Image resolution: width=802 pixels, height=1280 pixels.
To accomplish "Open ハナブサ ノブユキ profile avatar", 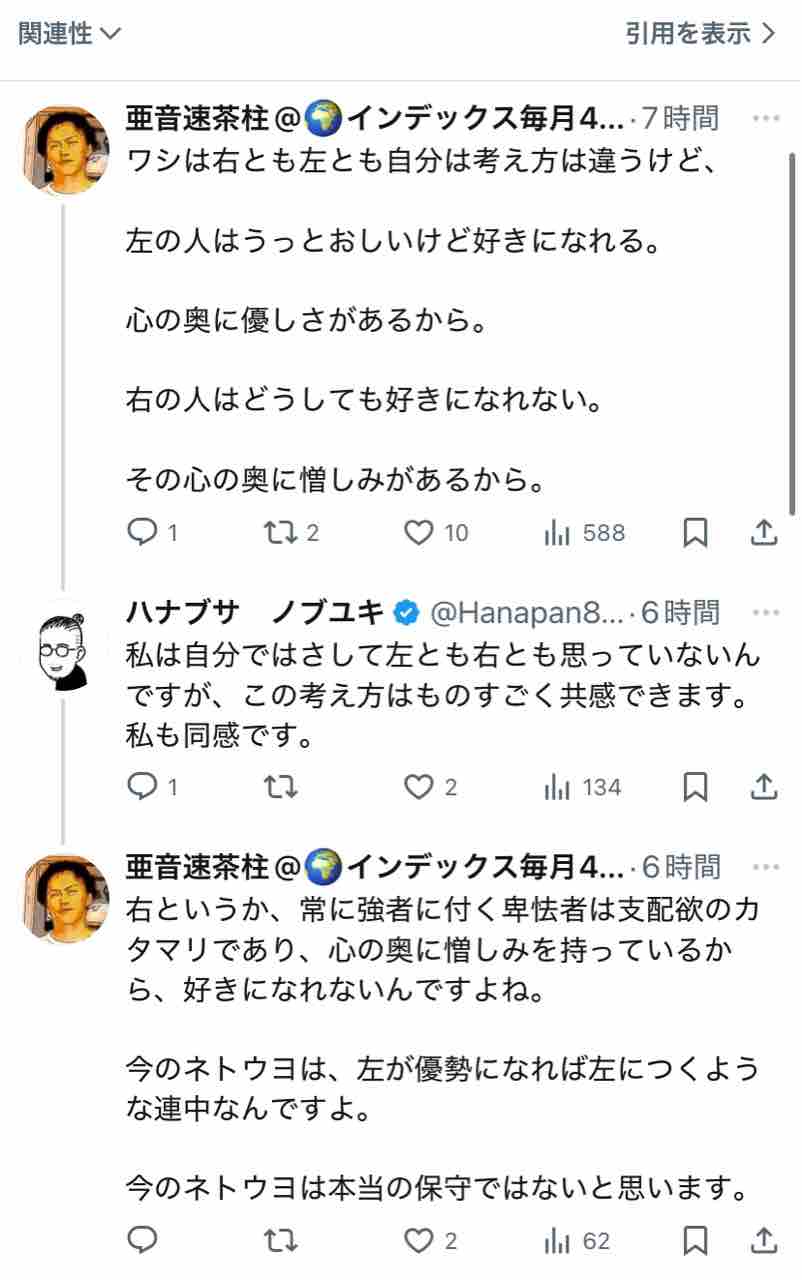I will [x=65, y=649].
